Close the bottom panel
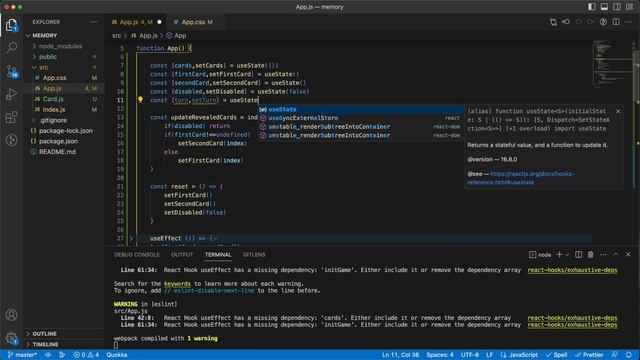 628,255
